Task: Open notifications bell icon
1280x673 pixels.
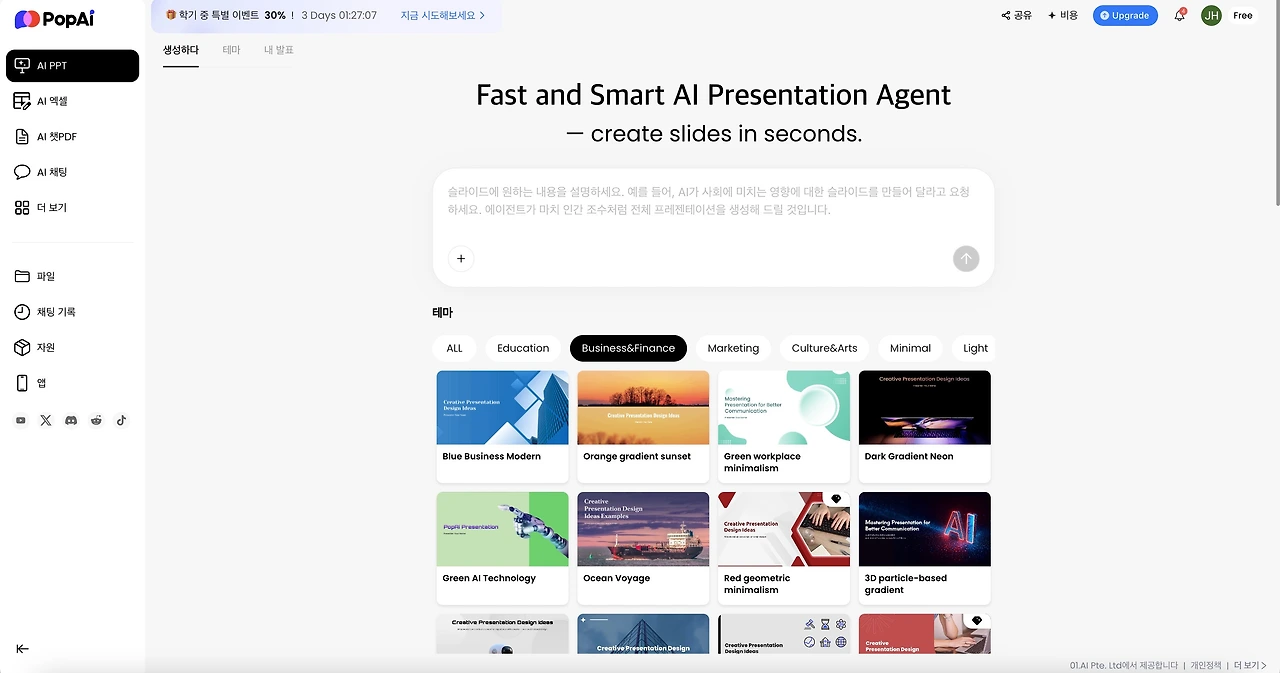Action: point(1180,16)
